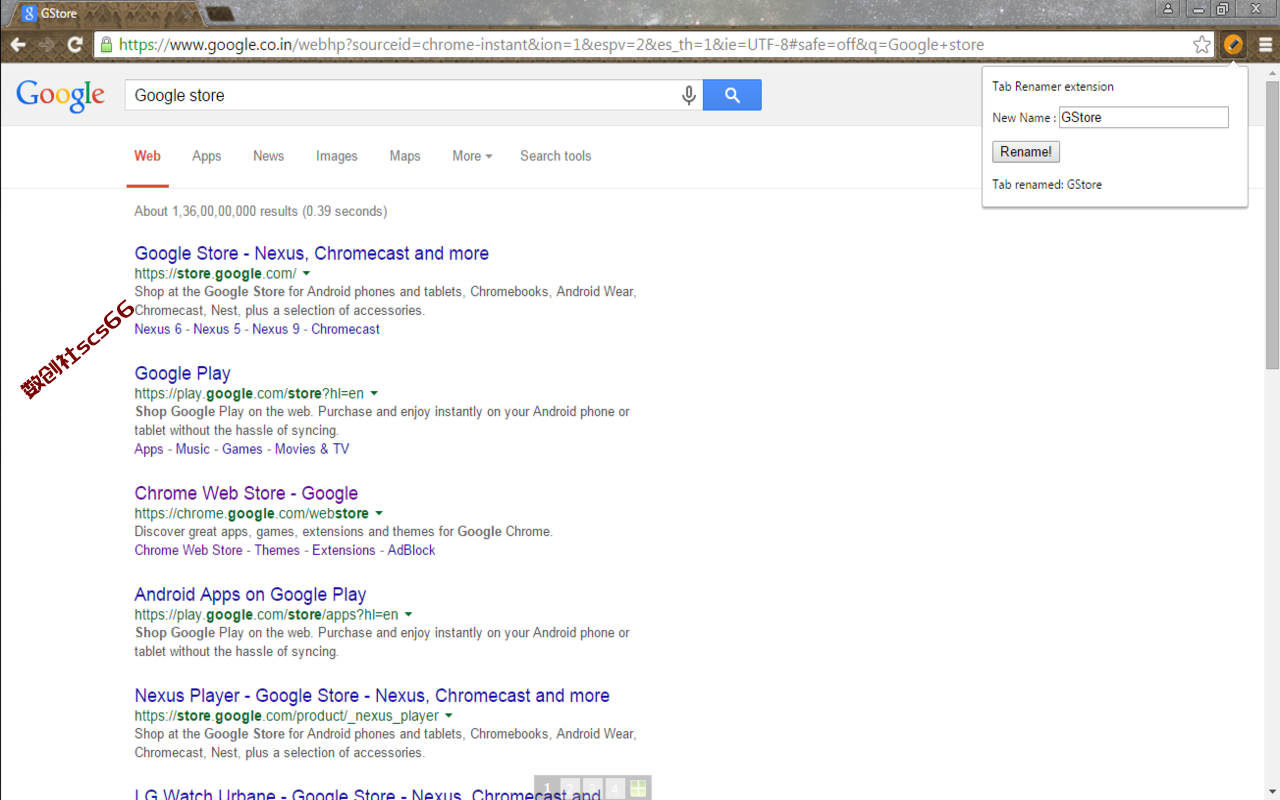The height and width of the screenshot is (800, 1280).
Task: Select the GStore browser tab
Action: pos(105,14)
